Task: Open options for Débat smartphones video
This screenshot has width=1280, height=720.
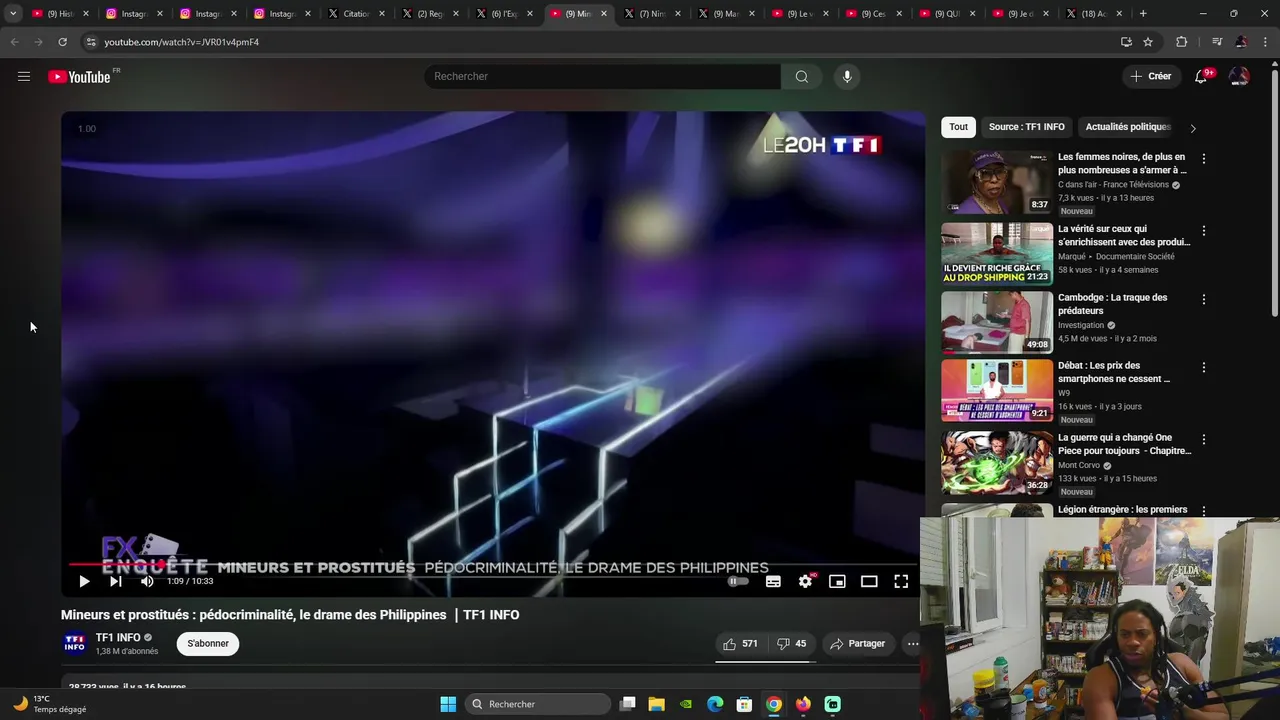Action: coord(1204,367)
